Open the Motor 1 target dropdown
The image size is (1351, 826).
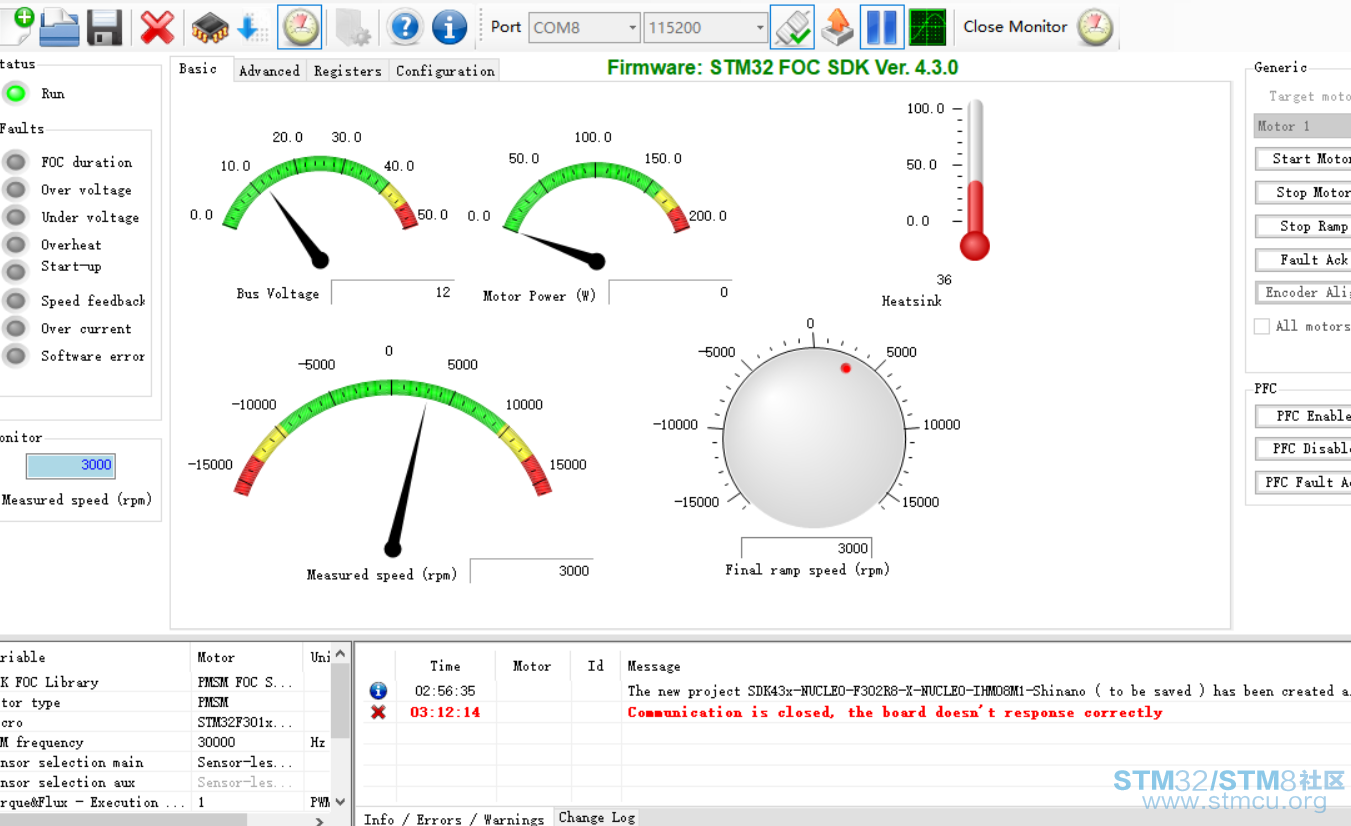[x=1302, y=126]
